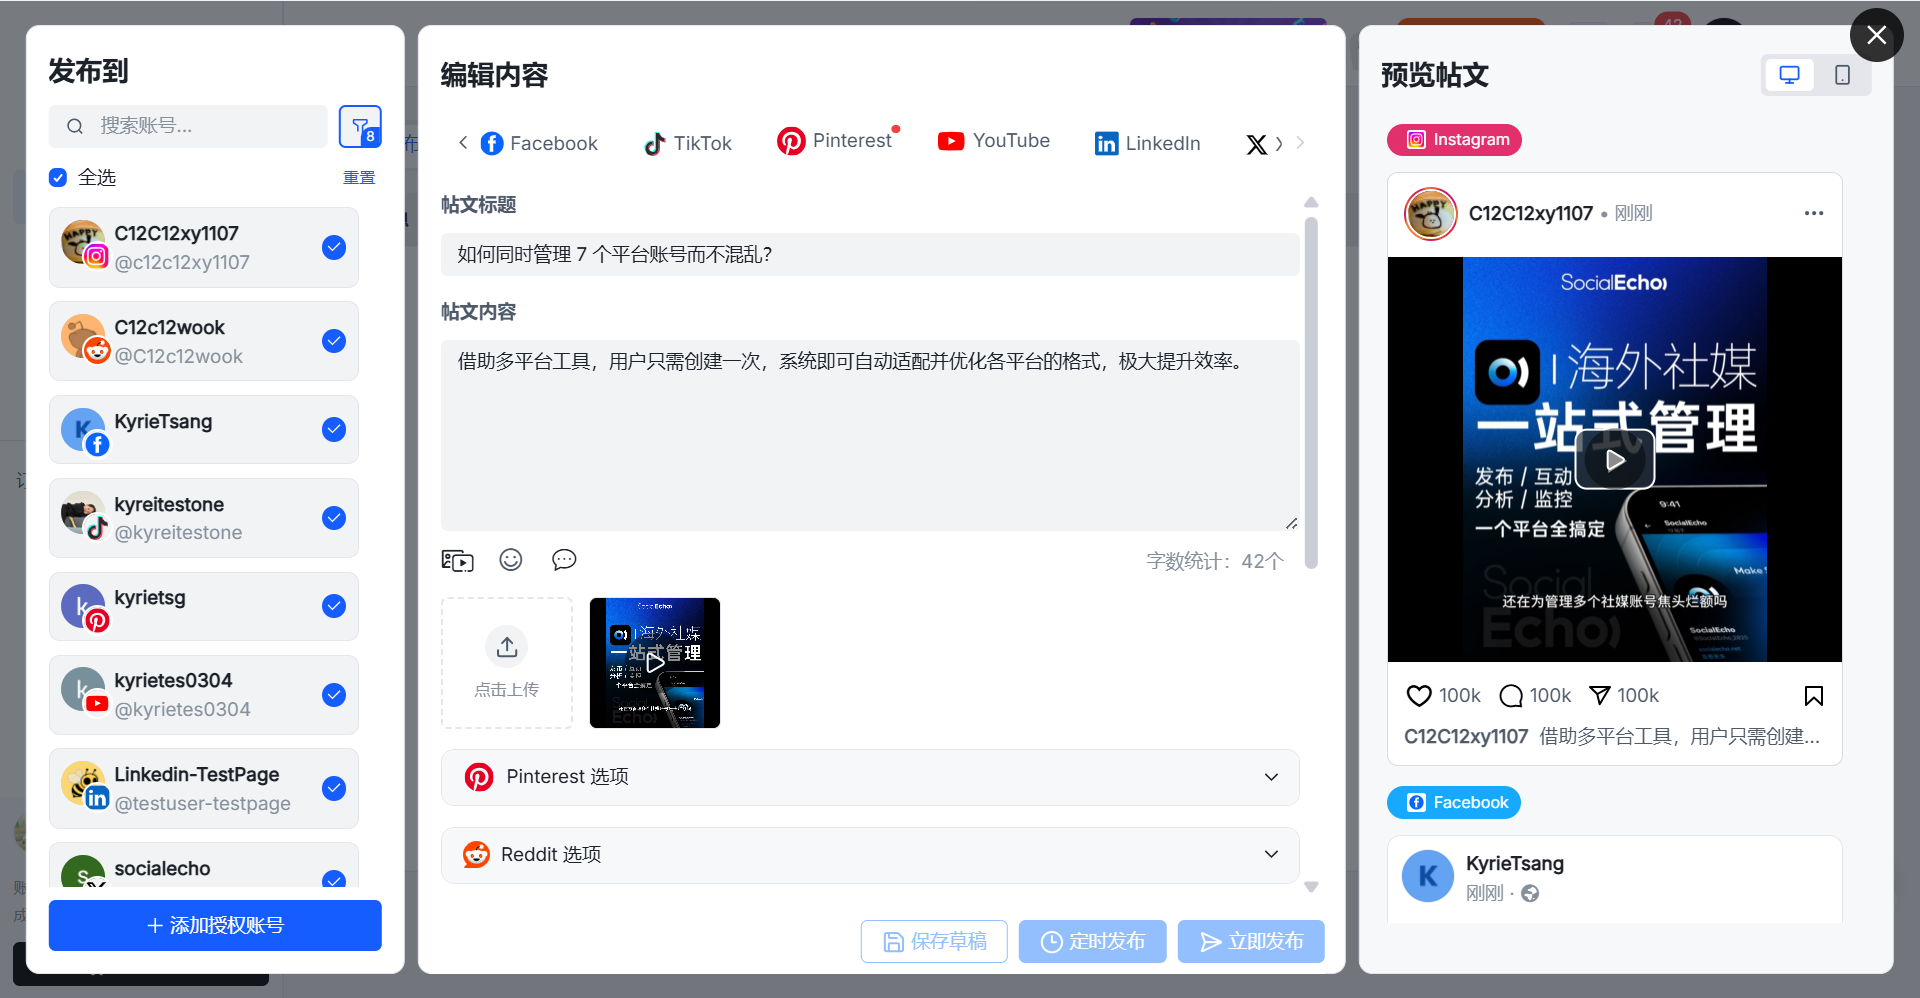Click the 帖文内容 content text area

point(870,435)
